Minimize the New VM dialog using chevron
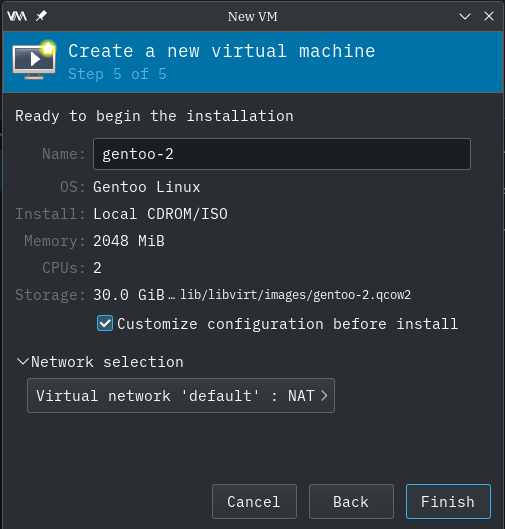 (465, 16)
